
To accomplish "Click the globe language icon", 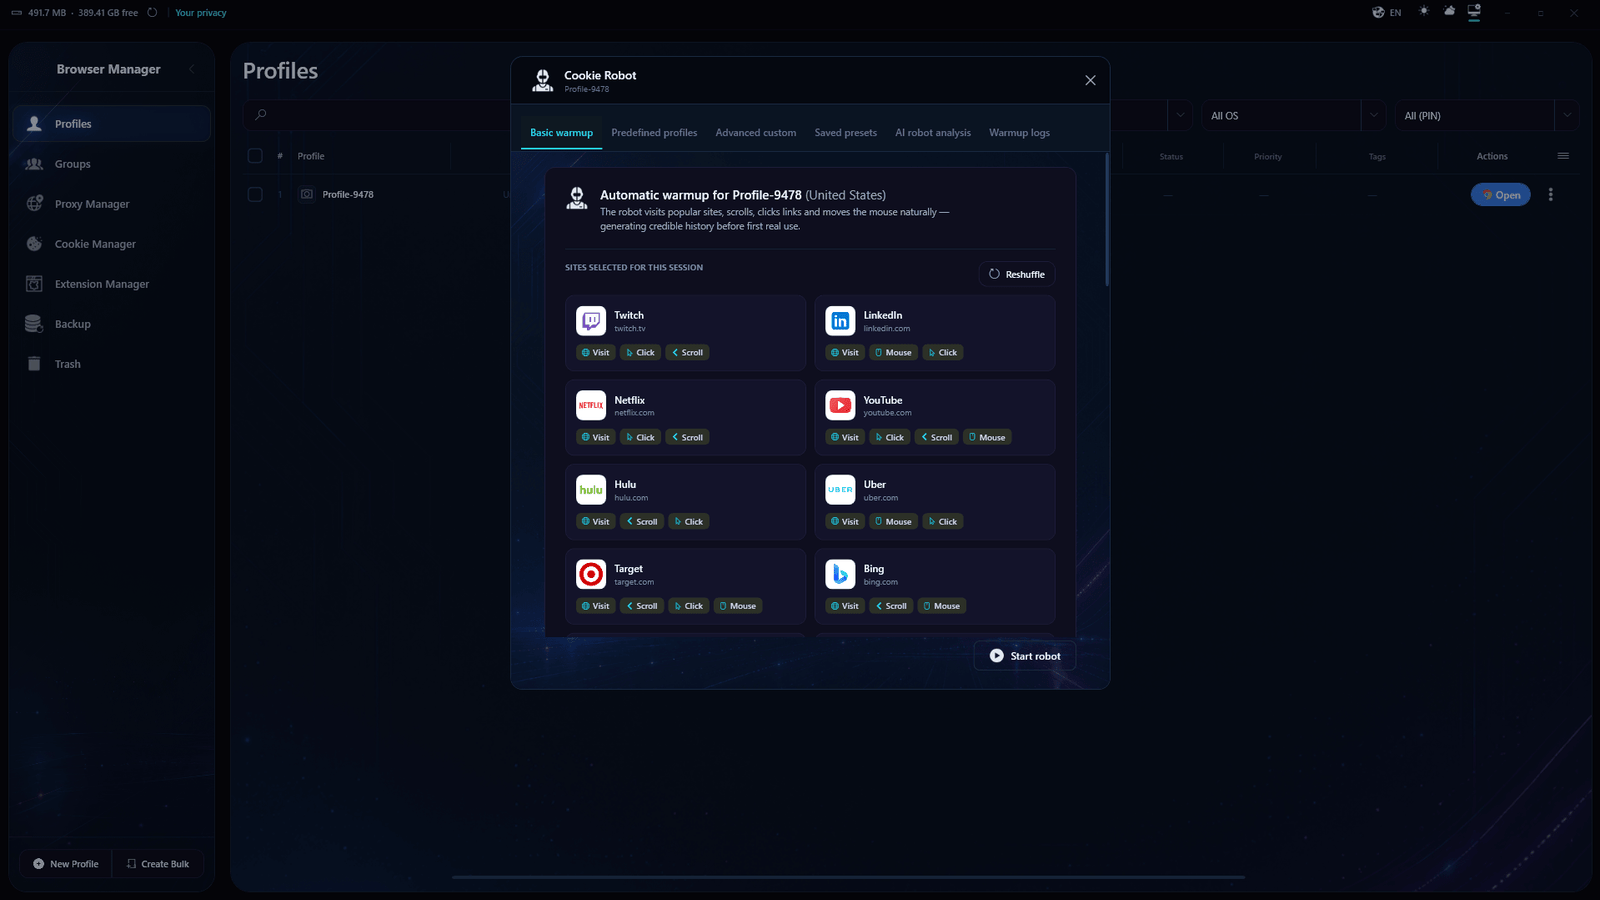I will coord(1379,12).
